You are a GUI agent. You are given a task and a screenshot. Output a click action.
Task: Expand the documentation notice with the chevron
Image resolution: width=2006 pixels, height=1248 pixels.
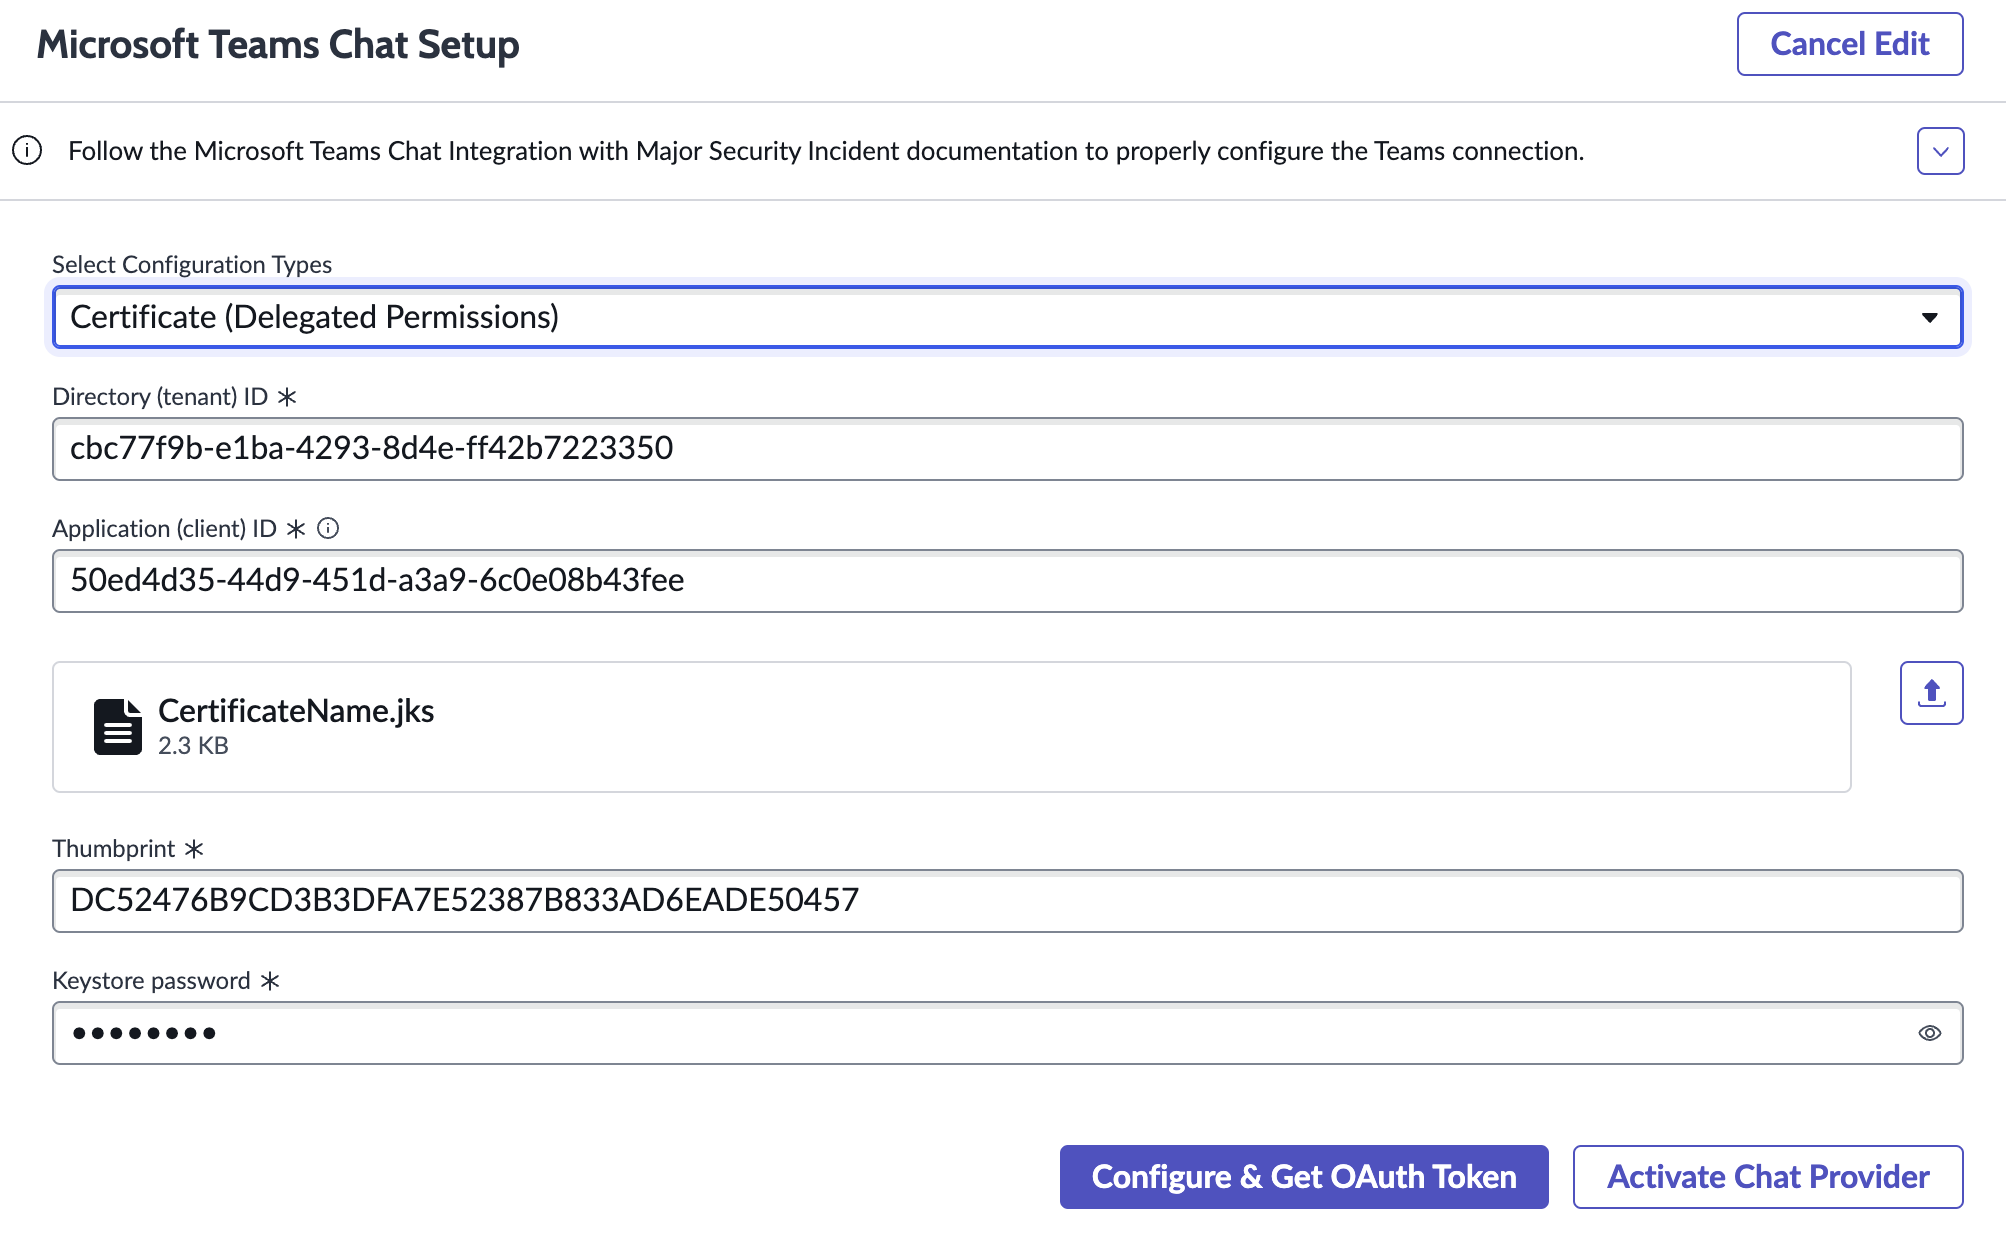tap(1940, 151)
